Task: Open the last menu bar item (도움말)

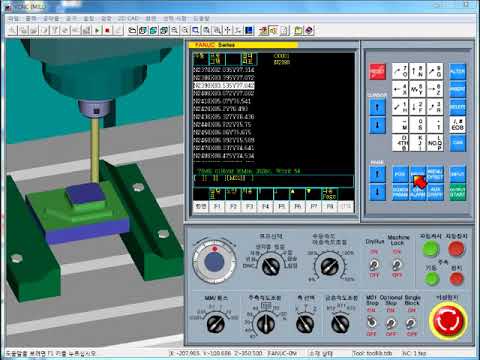Action: tap(201, 18)
